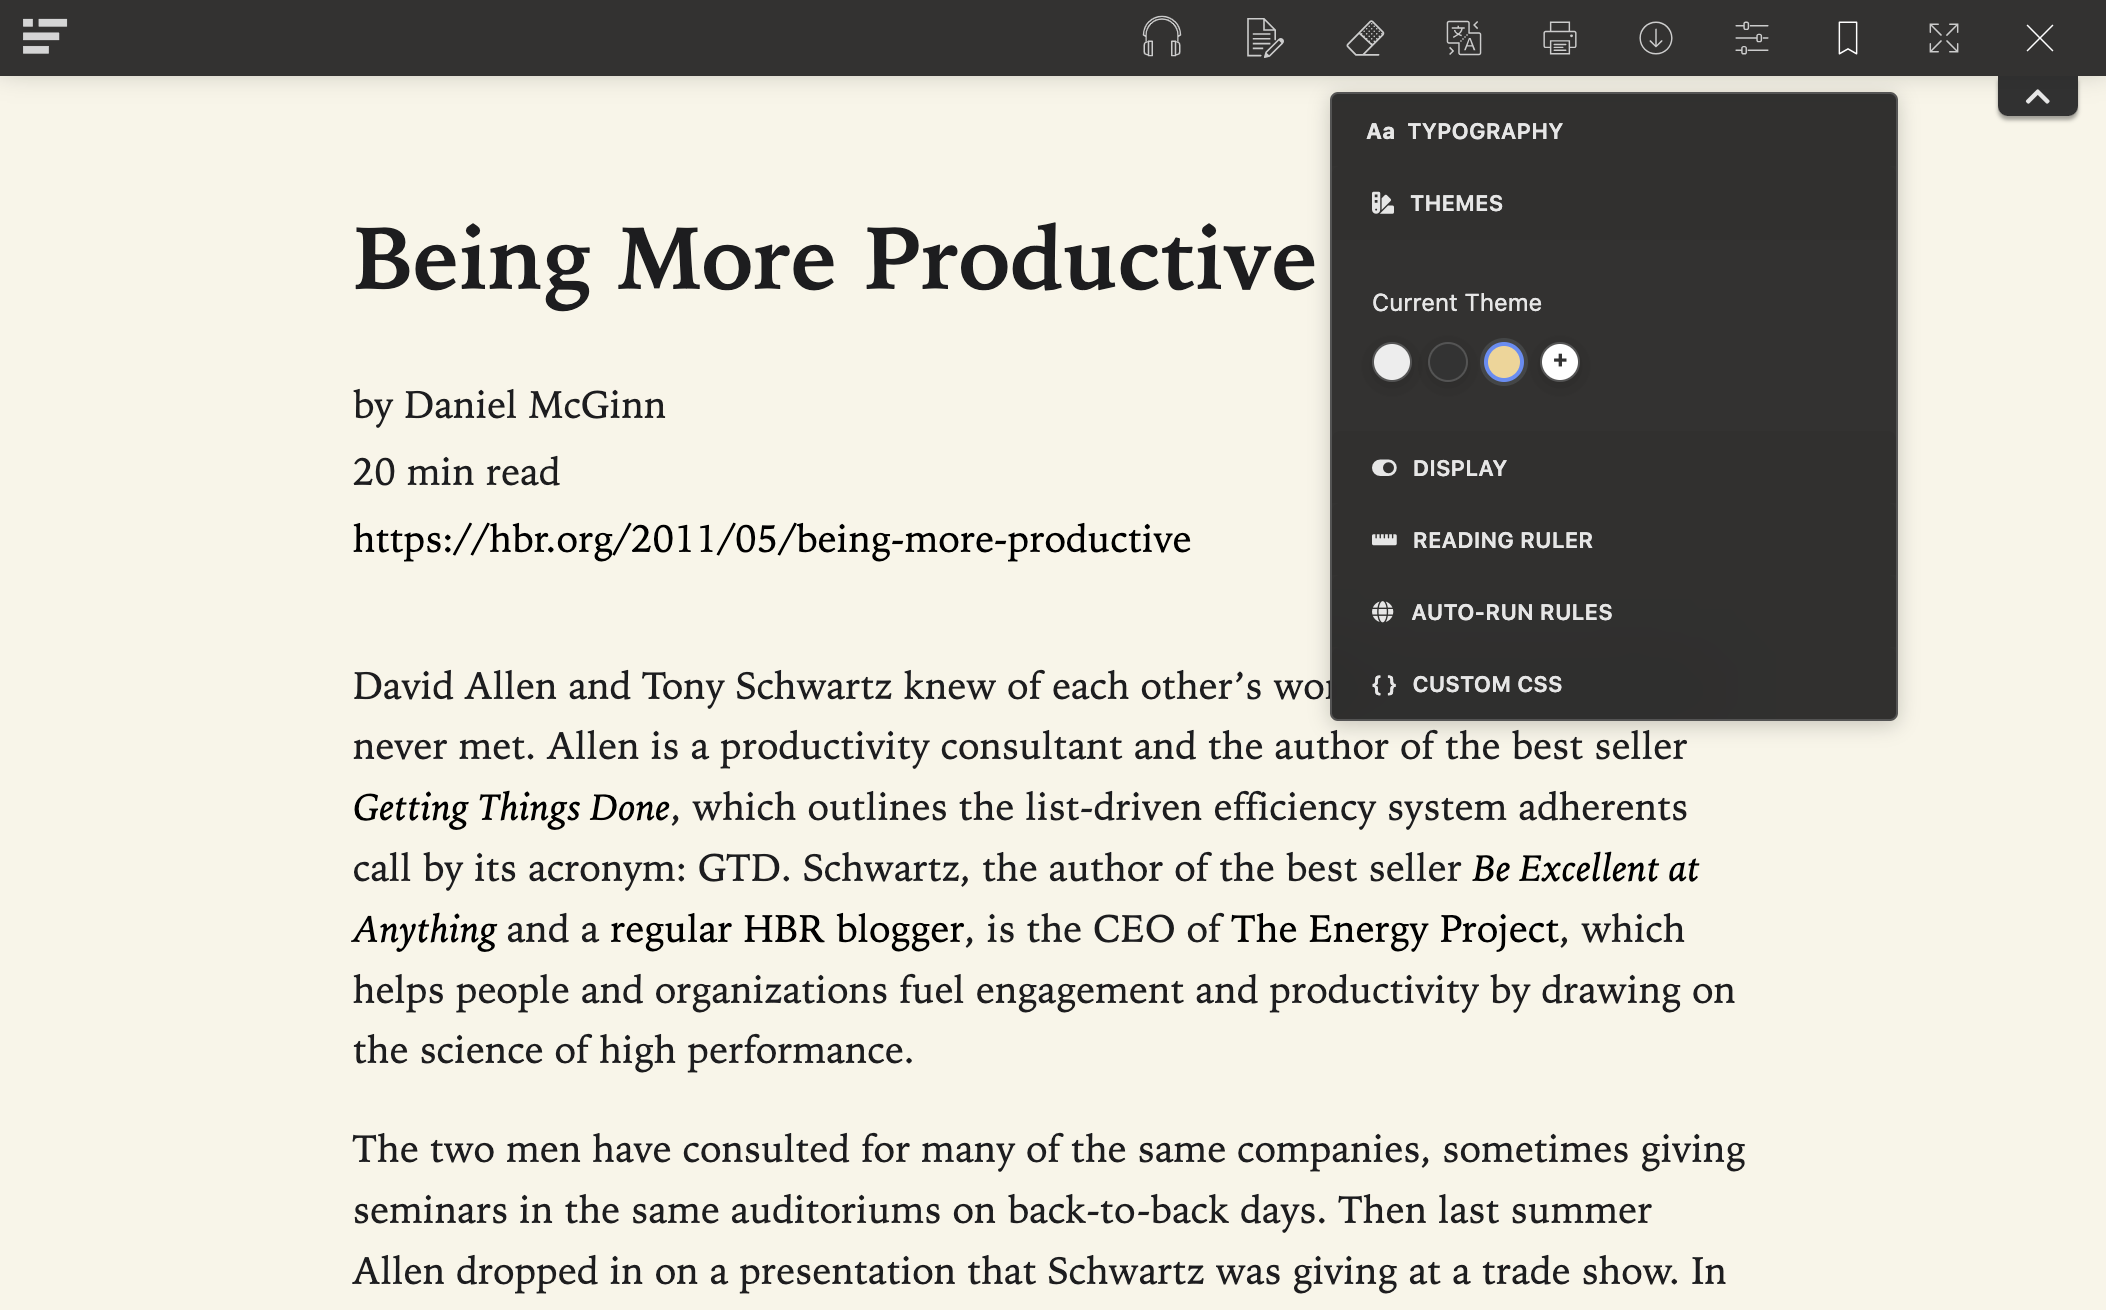Close the reader view
The width and height of the screenshot is (2106, 1310).
[x=2040, y=38]
